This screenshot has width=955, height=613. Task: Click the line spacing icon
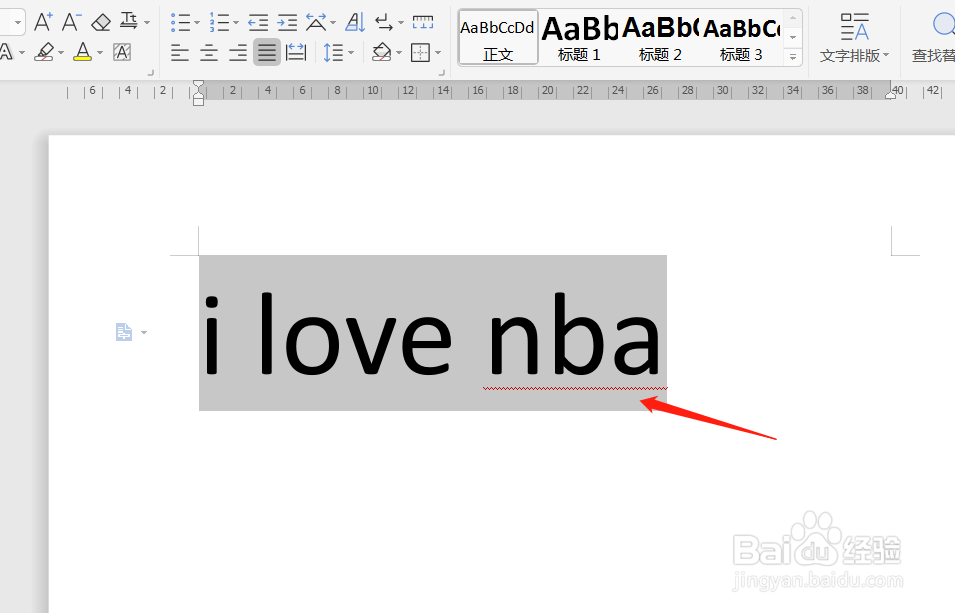coord(333,52)
